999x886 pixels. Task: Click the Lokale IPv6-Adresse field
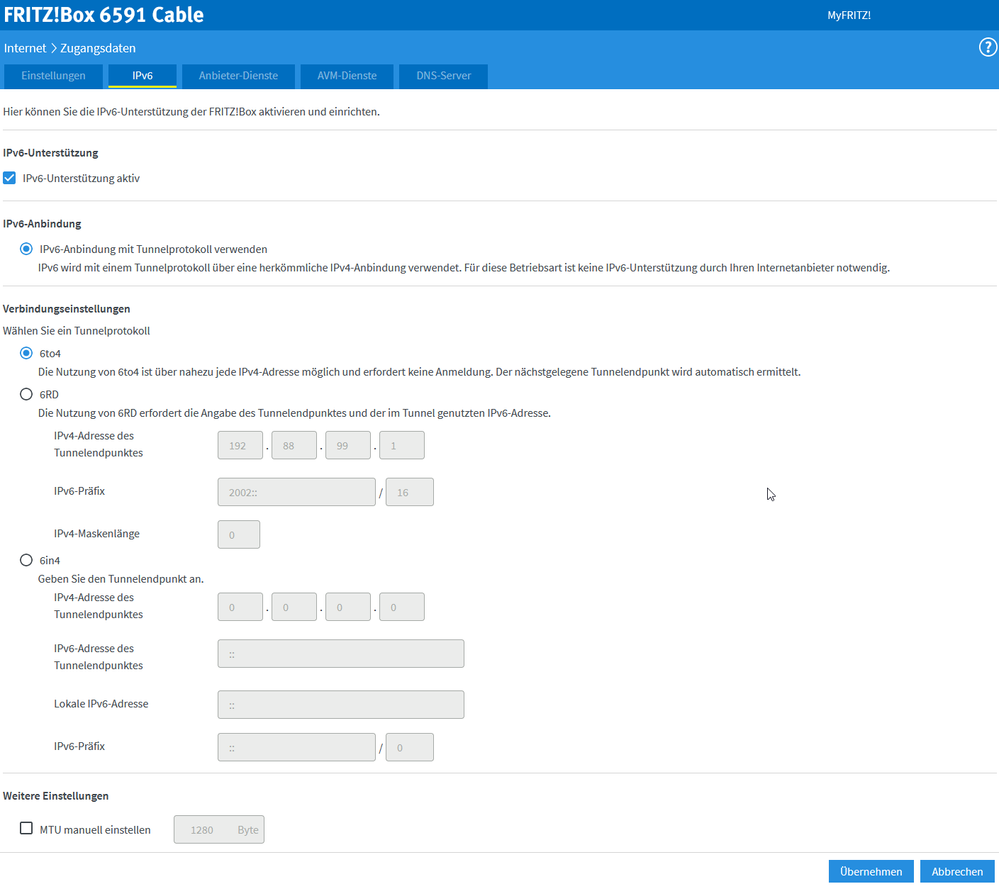tap(341, 704)
